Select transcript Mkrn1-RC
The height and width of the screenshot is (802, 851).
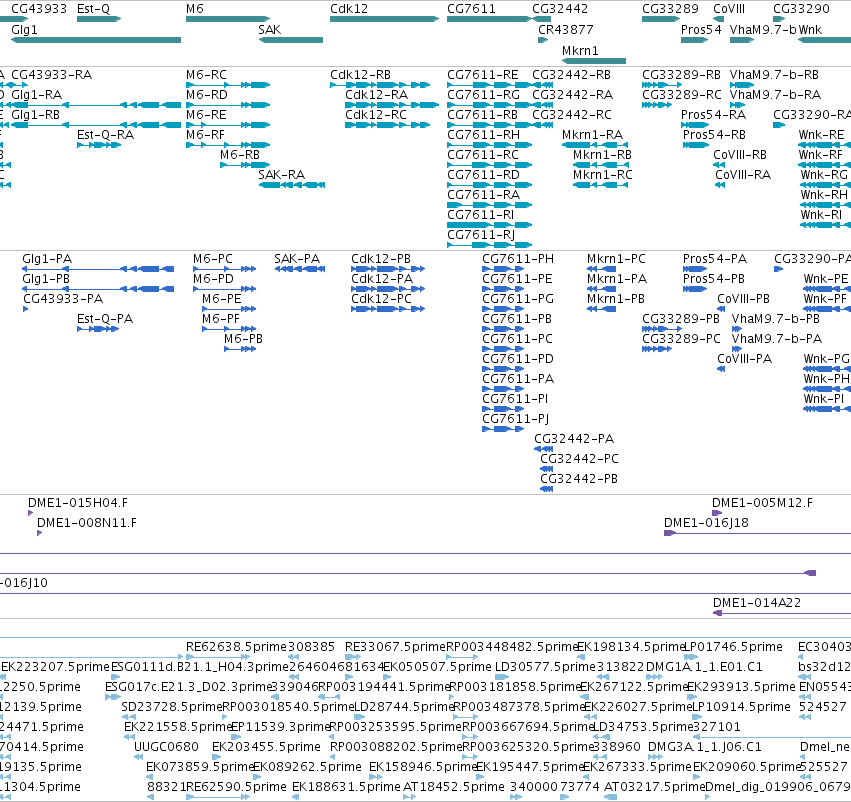coord(601,185)
